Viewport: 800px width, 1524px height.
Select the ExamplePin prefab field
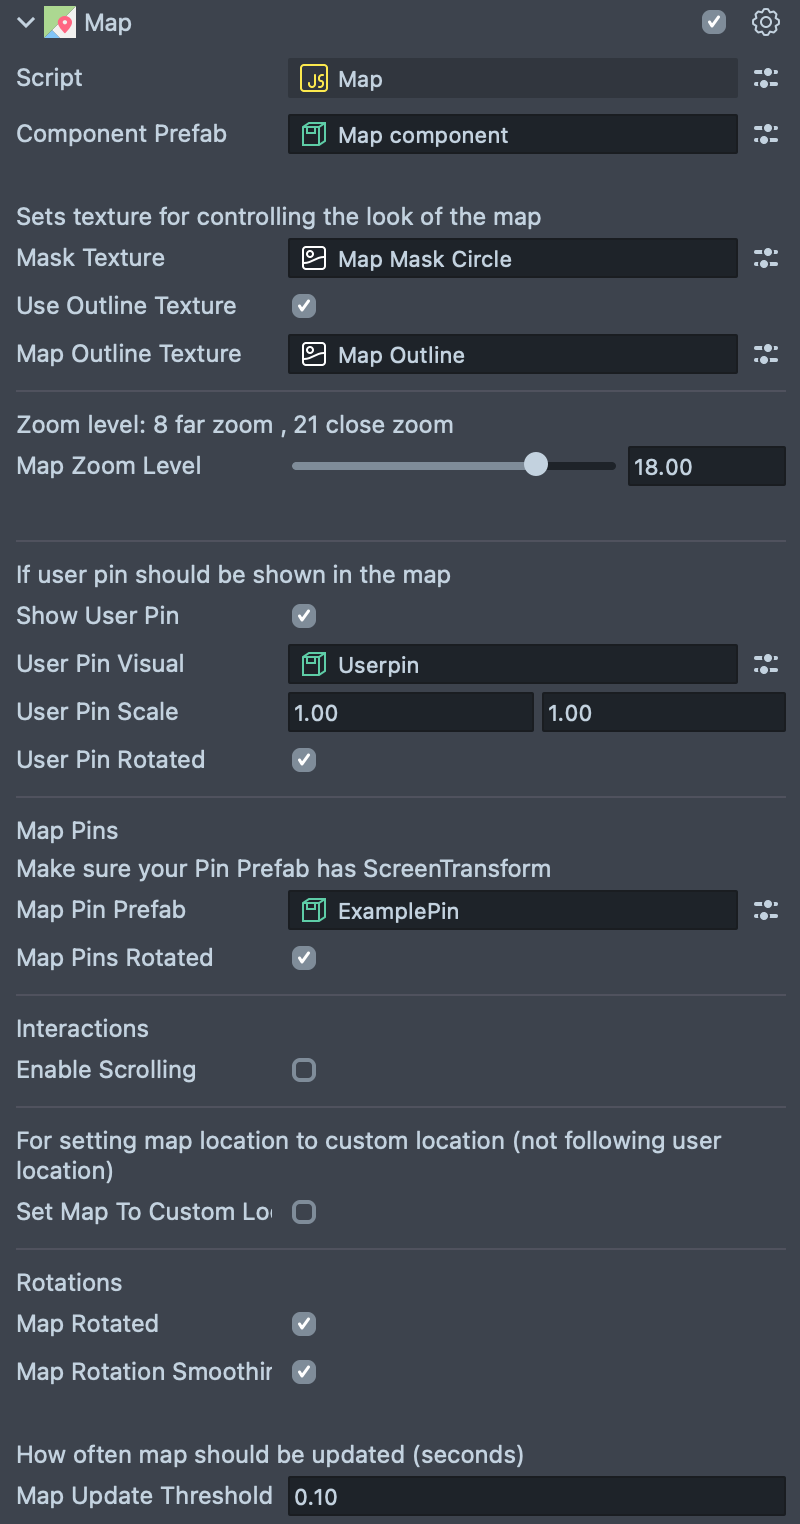click(x=512, y=910)
